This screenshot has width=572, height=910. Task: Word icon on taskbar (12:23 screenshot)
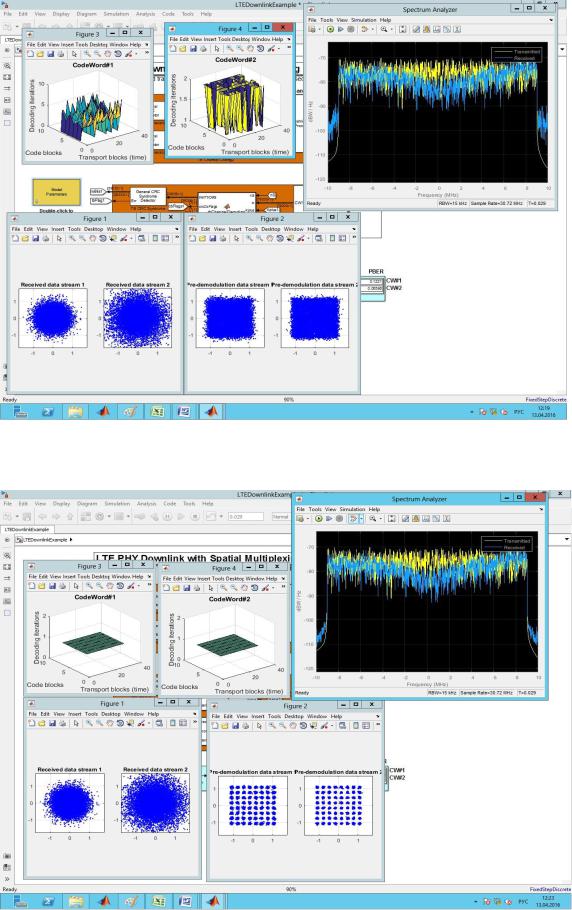click(x=185, y=901)
